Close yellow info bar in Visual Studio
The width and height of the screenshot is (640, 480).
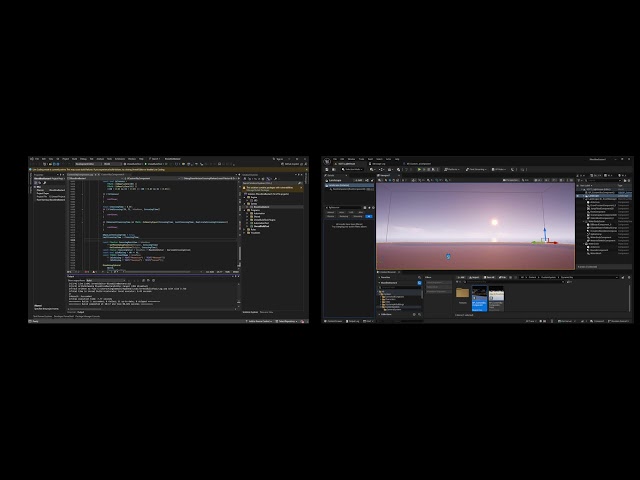pos(307,169)
